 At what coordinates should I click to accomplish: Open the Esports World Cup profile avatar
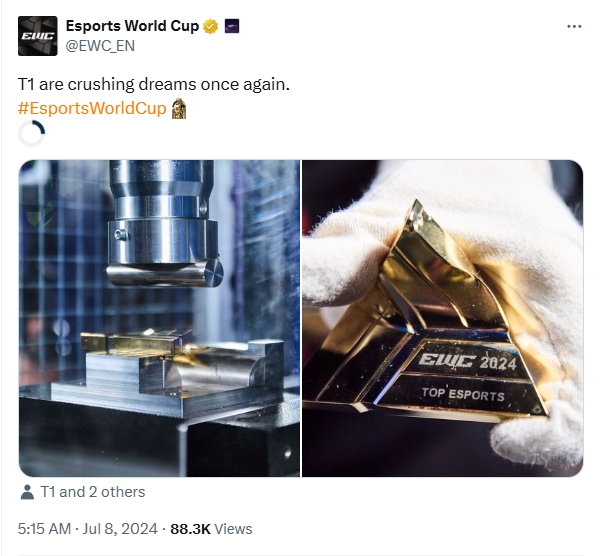[38, 36]
